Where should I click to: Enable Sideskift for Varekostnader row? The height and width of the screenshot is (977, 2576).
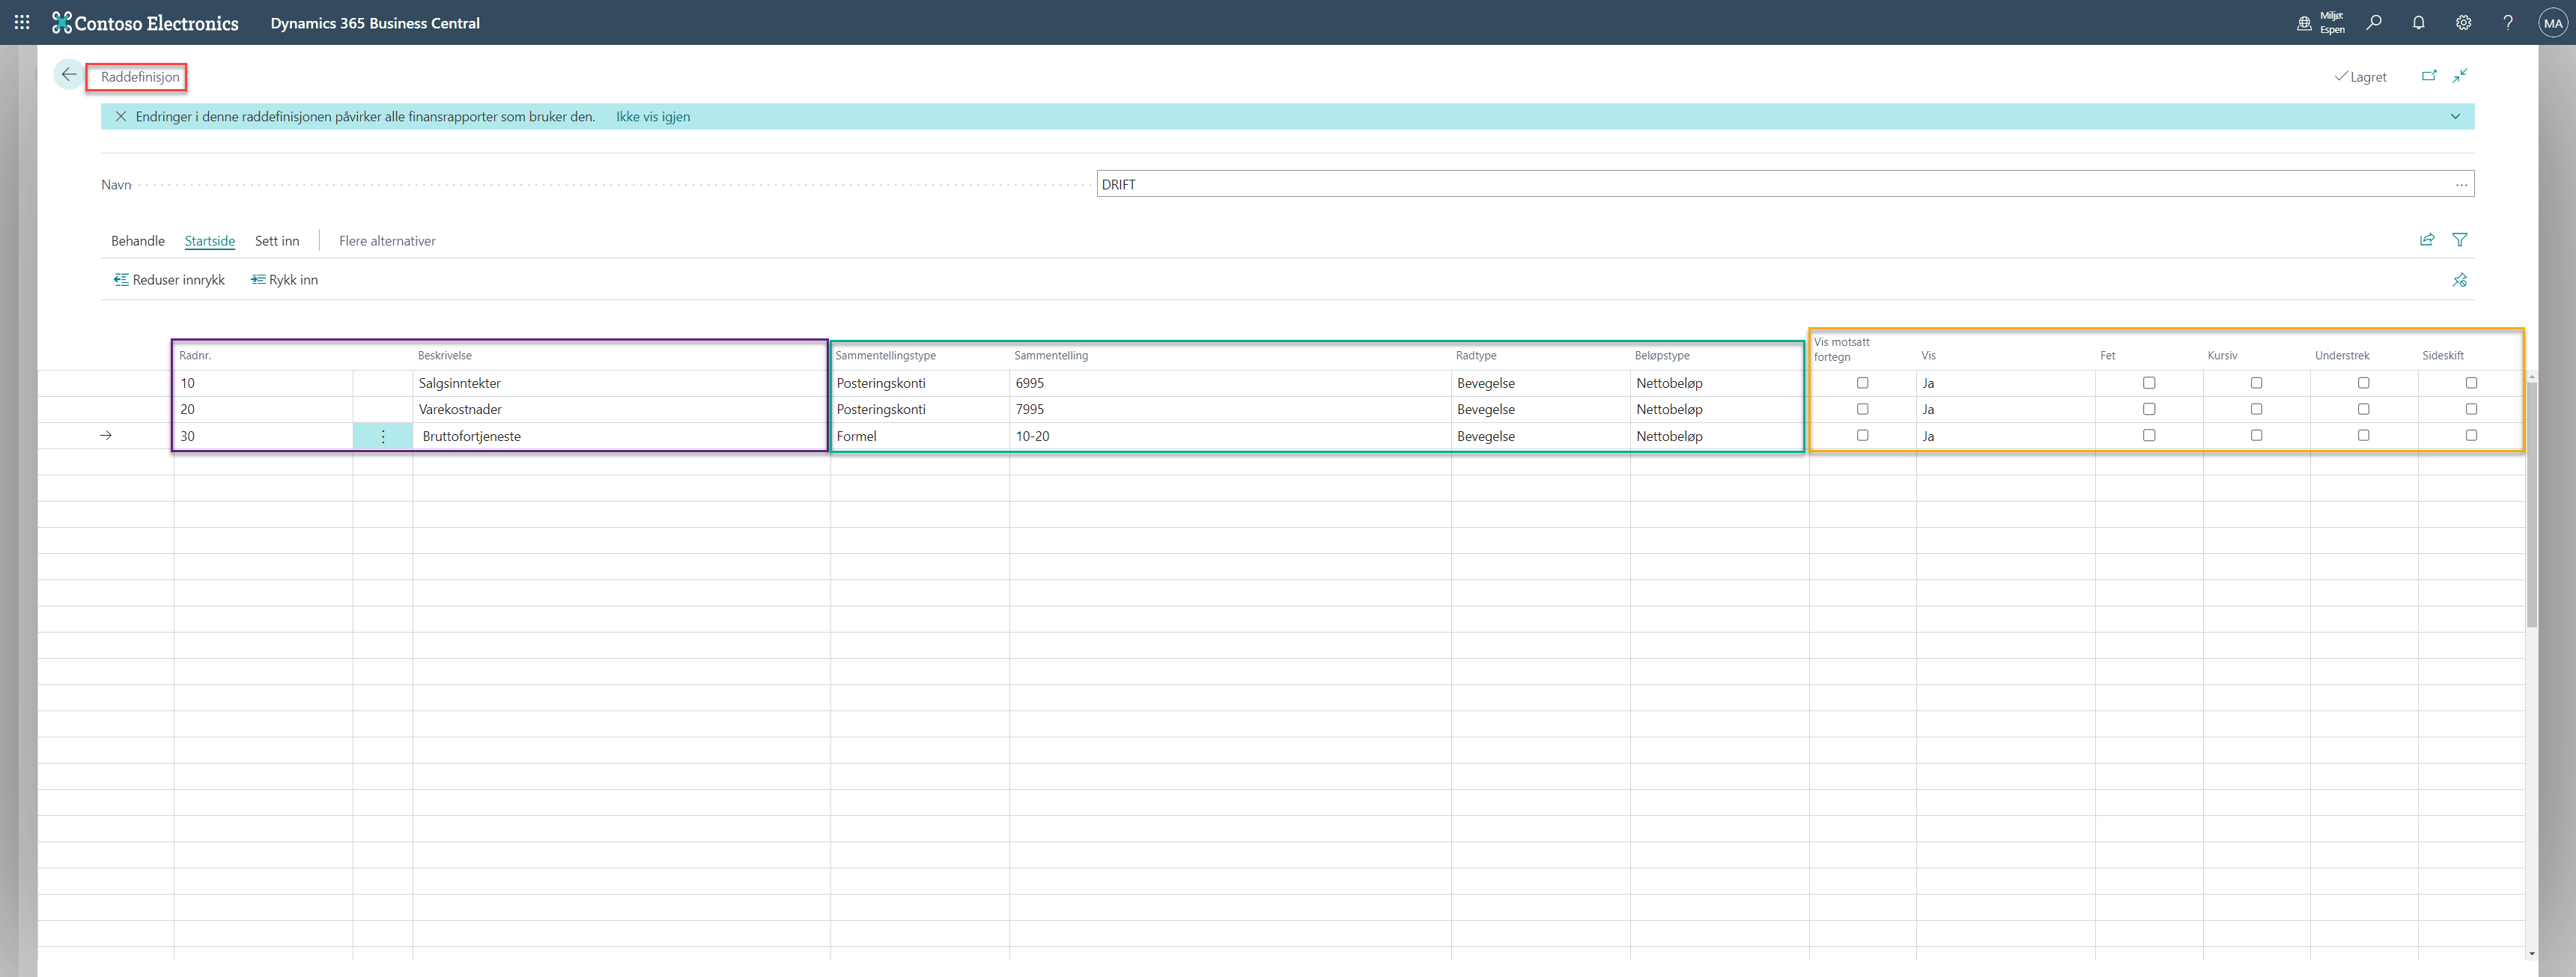pyautogui.click(x=2471, y=409)
